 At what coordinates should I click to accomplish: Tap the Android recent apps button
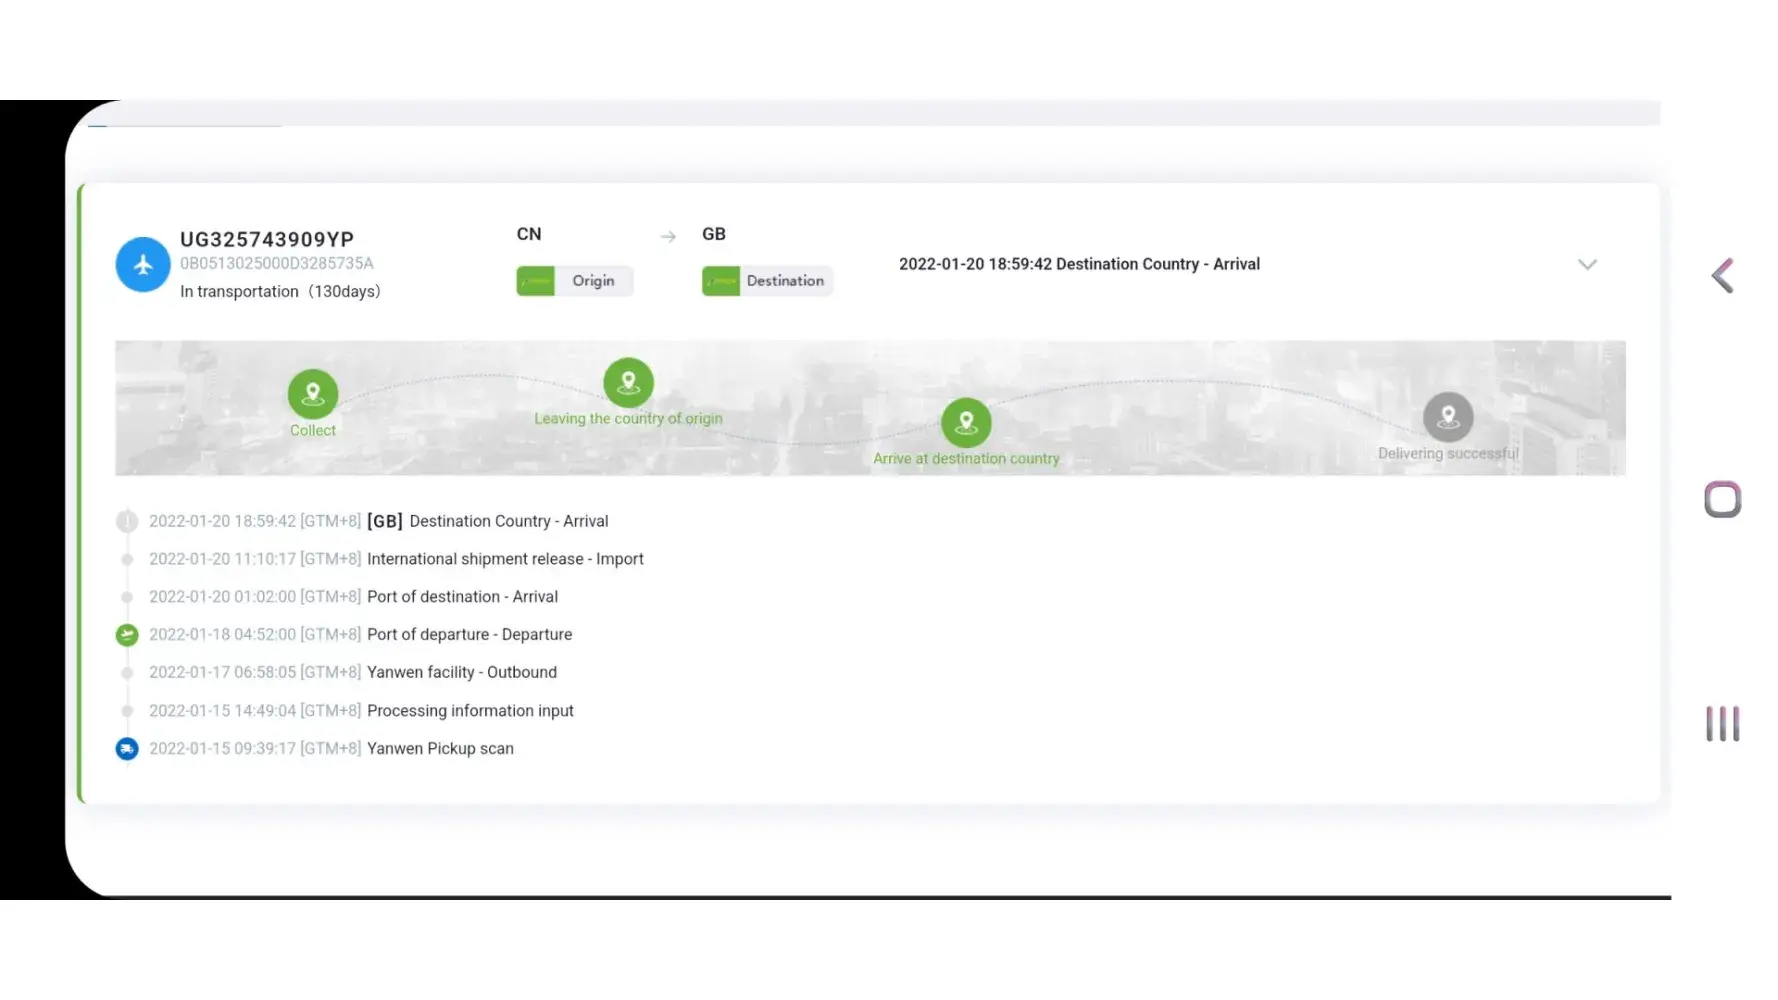click(x=1722, y=724)
